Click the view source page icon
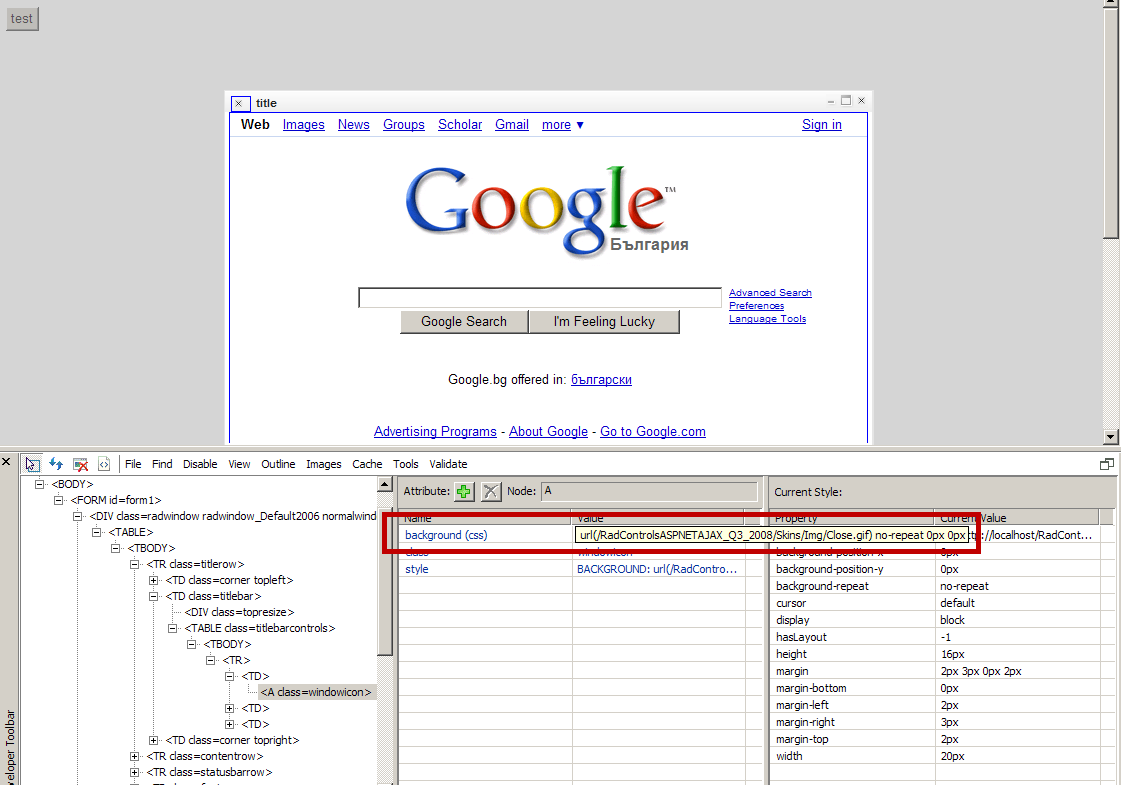 [x=104, y=464]
